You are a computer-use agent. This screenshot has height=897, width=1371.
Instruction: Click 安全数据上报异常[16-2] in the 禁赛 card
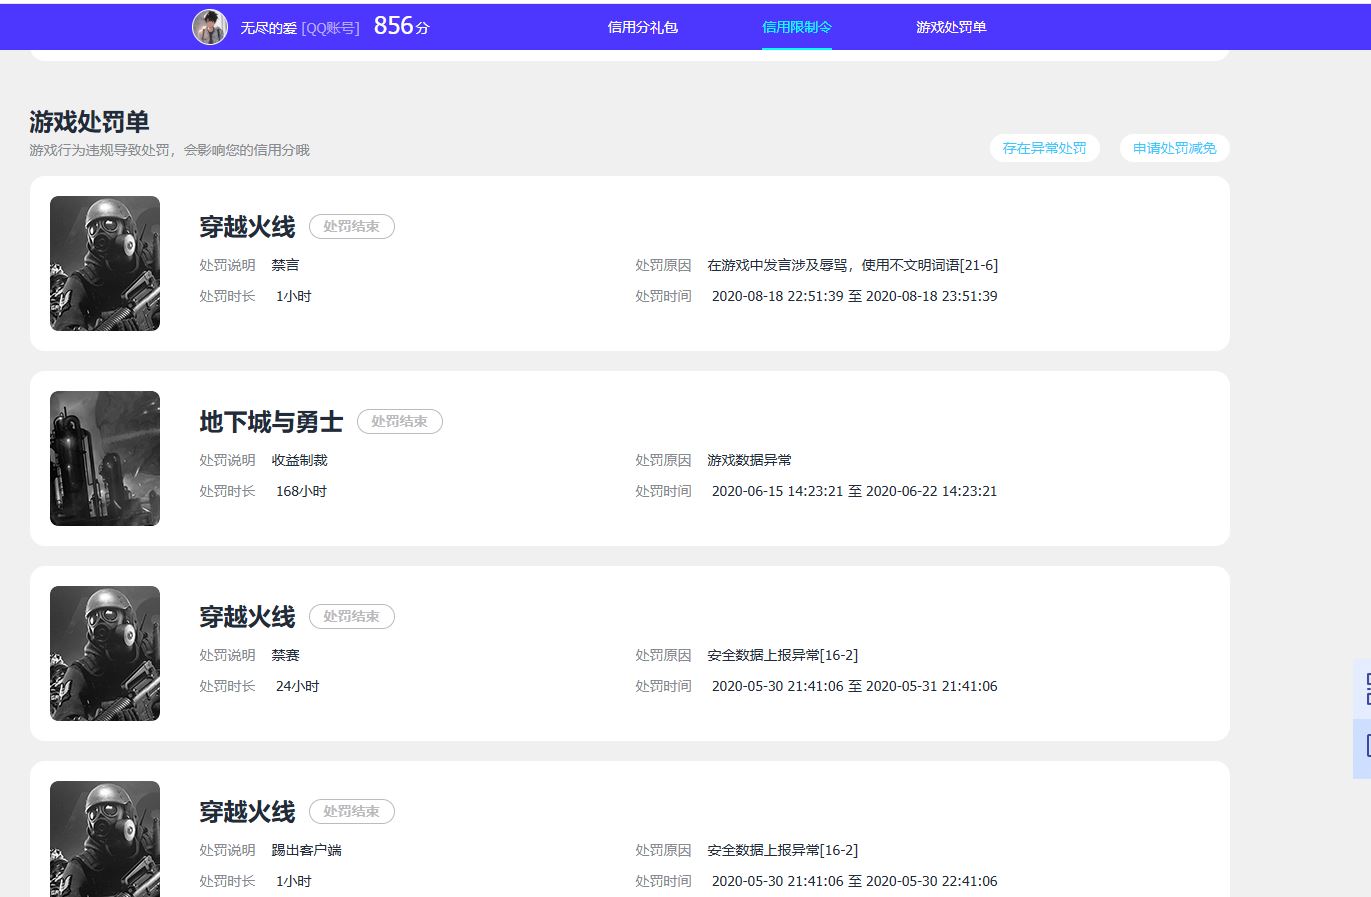(x=782, y=655)
